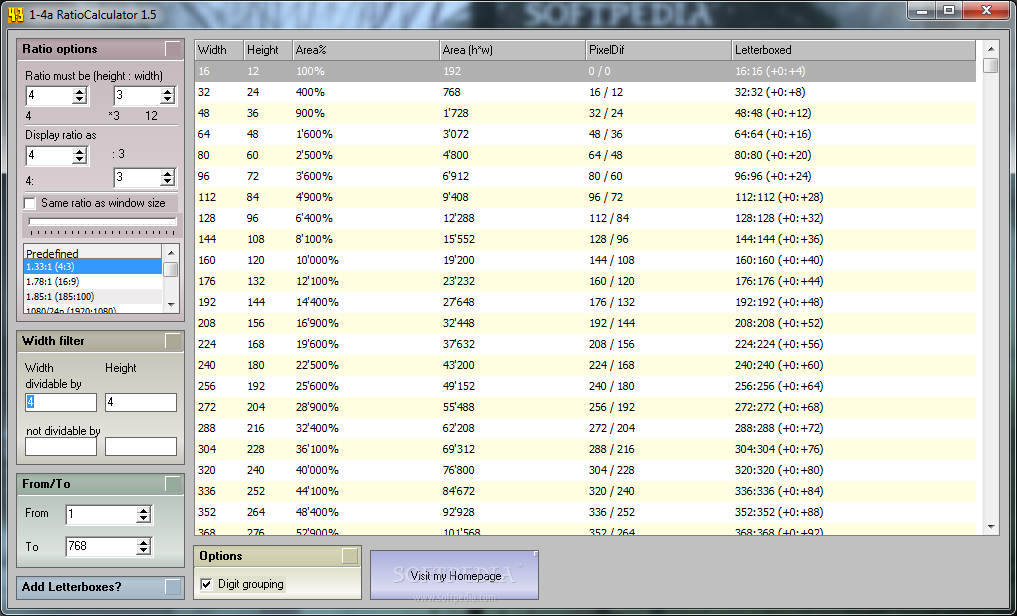Click the Height not dividable by field
Screen dimensions: 1017x616
pos(141,446)
